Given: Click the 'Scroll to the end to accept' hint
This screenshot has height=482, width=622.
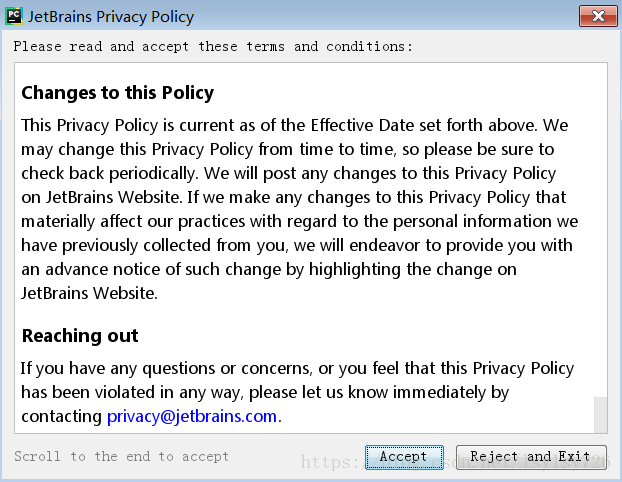Looking at the screenshot, I should pyautogui.click(x=121, y=457).
